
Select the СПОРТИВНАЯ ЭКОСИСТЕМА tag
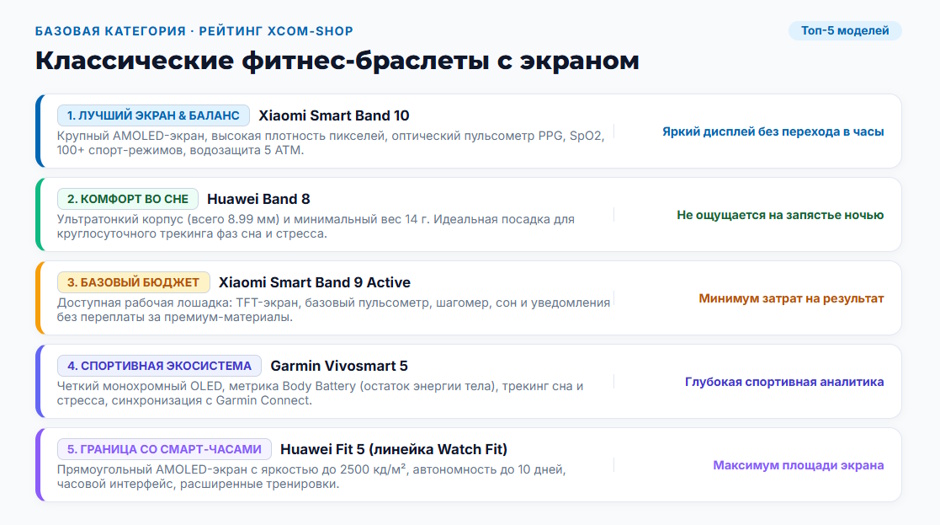(x=159, y=366)
